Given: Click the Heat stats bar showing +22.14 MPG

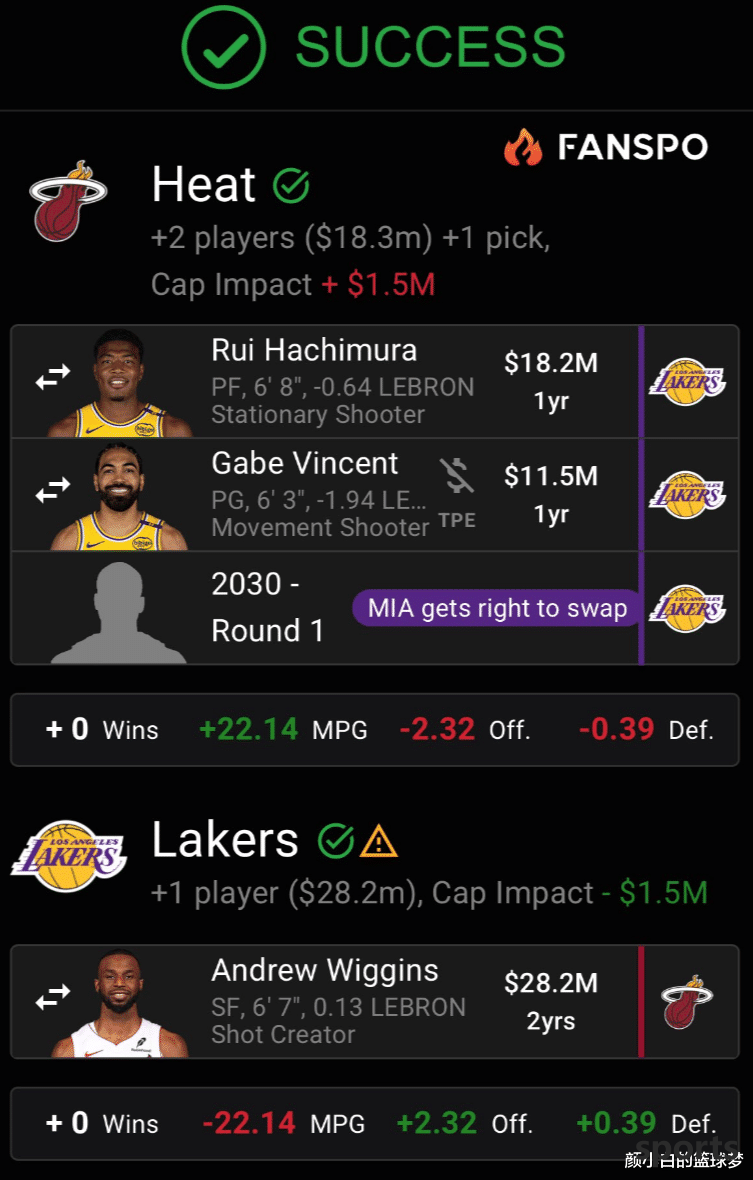Looking at the screenshot, I should (x=375, y=730).
